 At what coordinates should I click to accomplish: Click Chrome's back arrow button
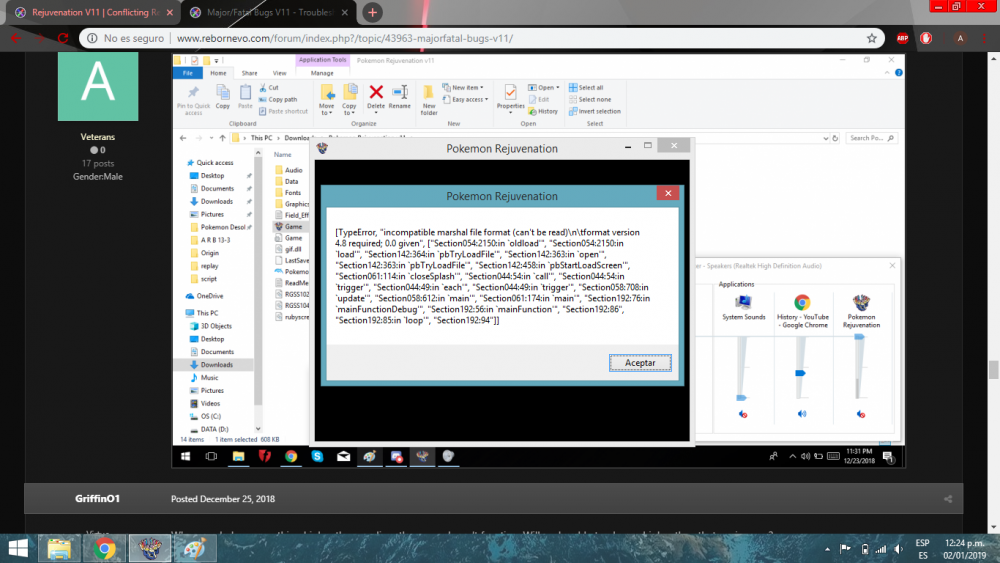click(16, 38)
